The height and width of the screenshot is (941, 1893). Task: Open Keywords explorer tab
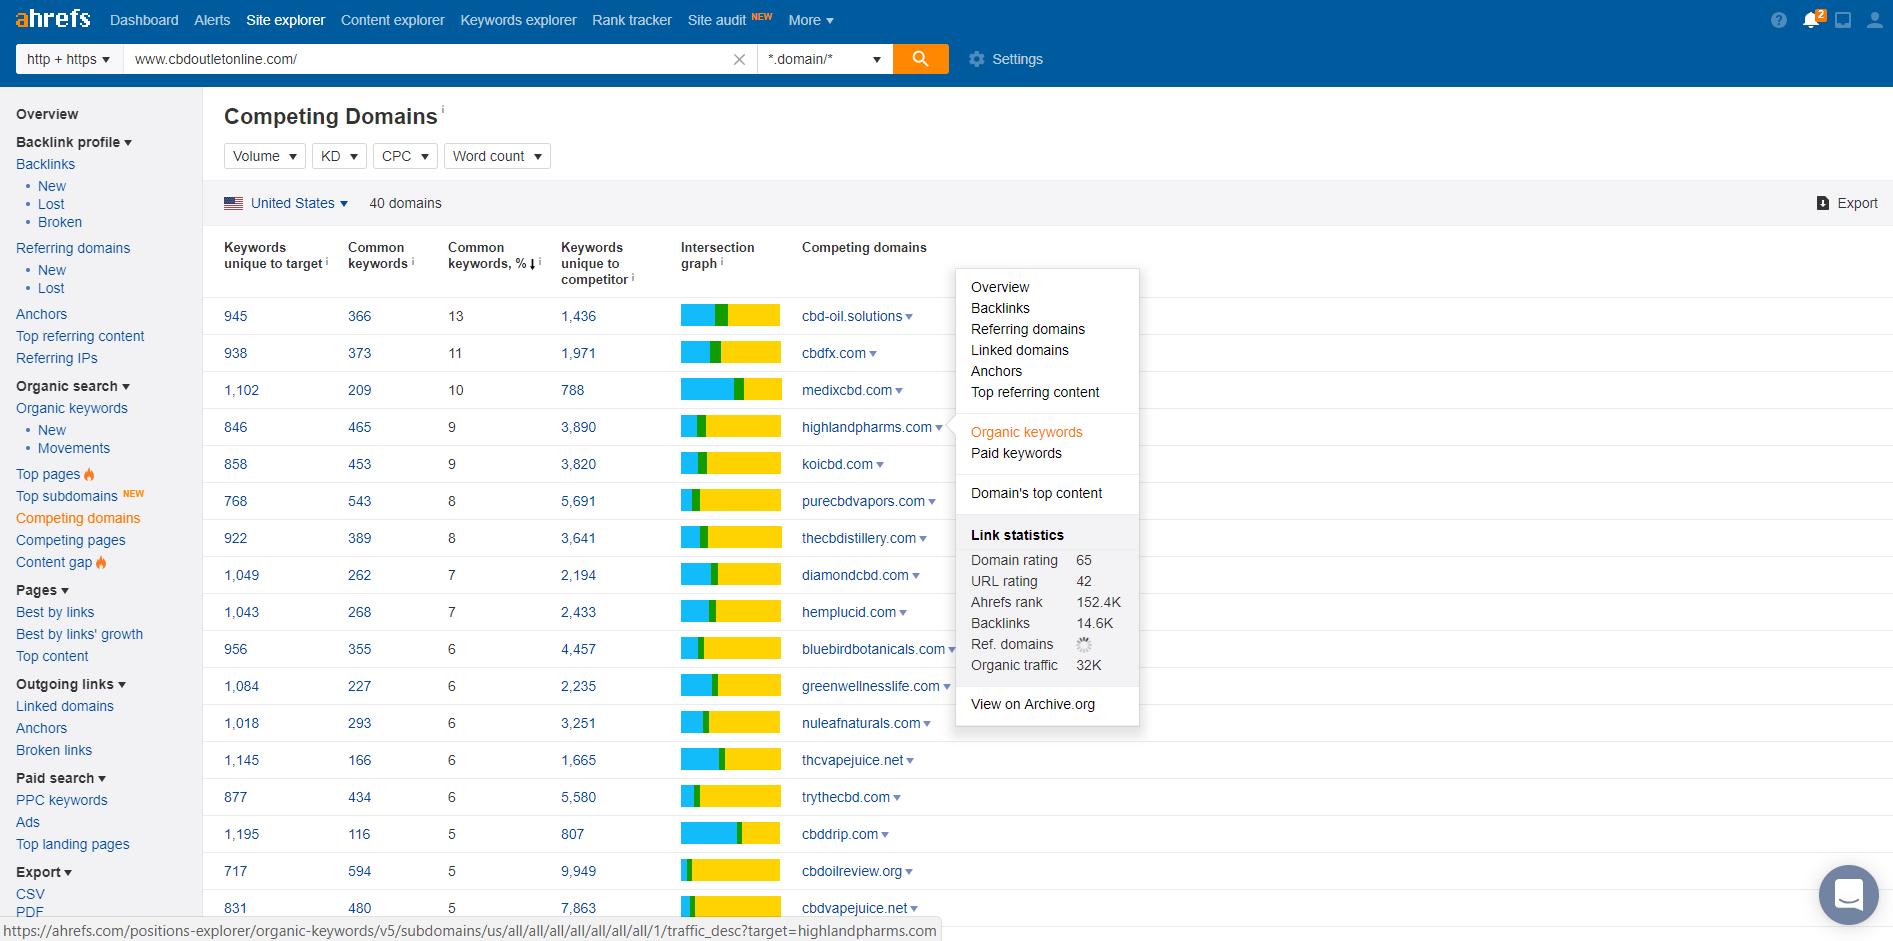point(518,20)
